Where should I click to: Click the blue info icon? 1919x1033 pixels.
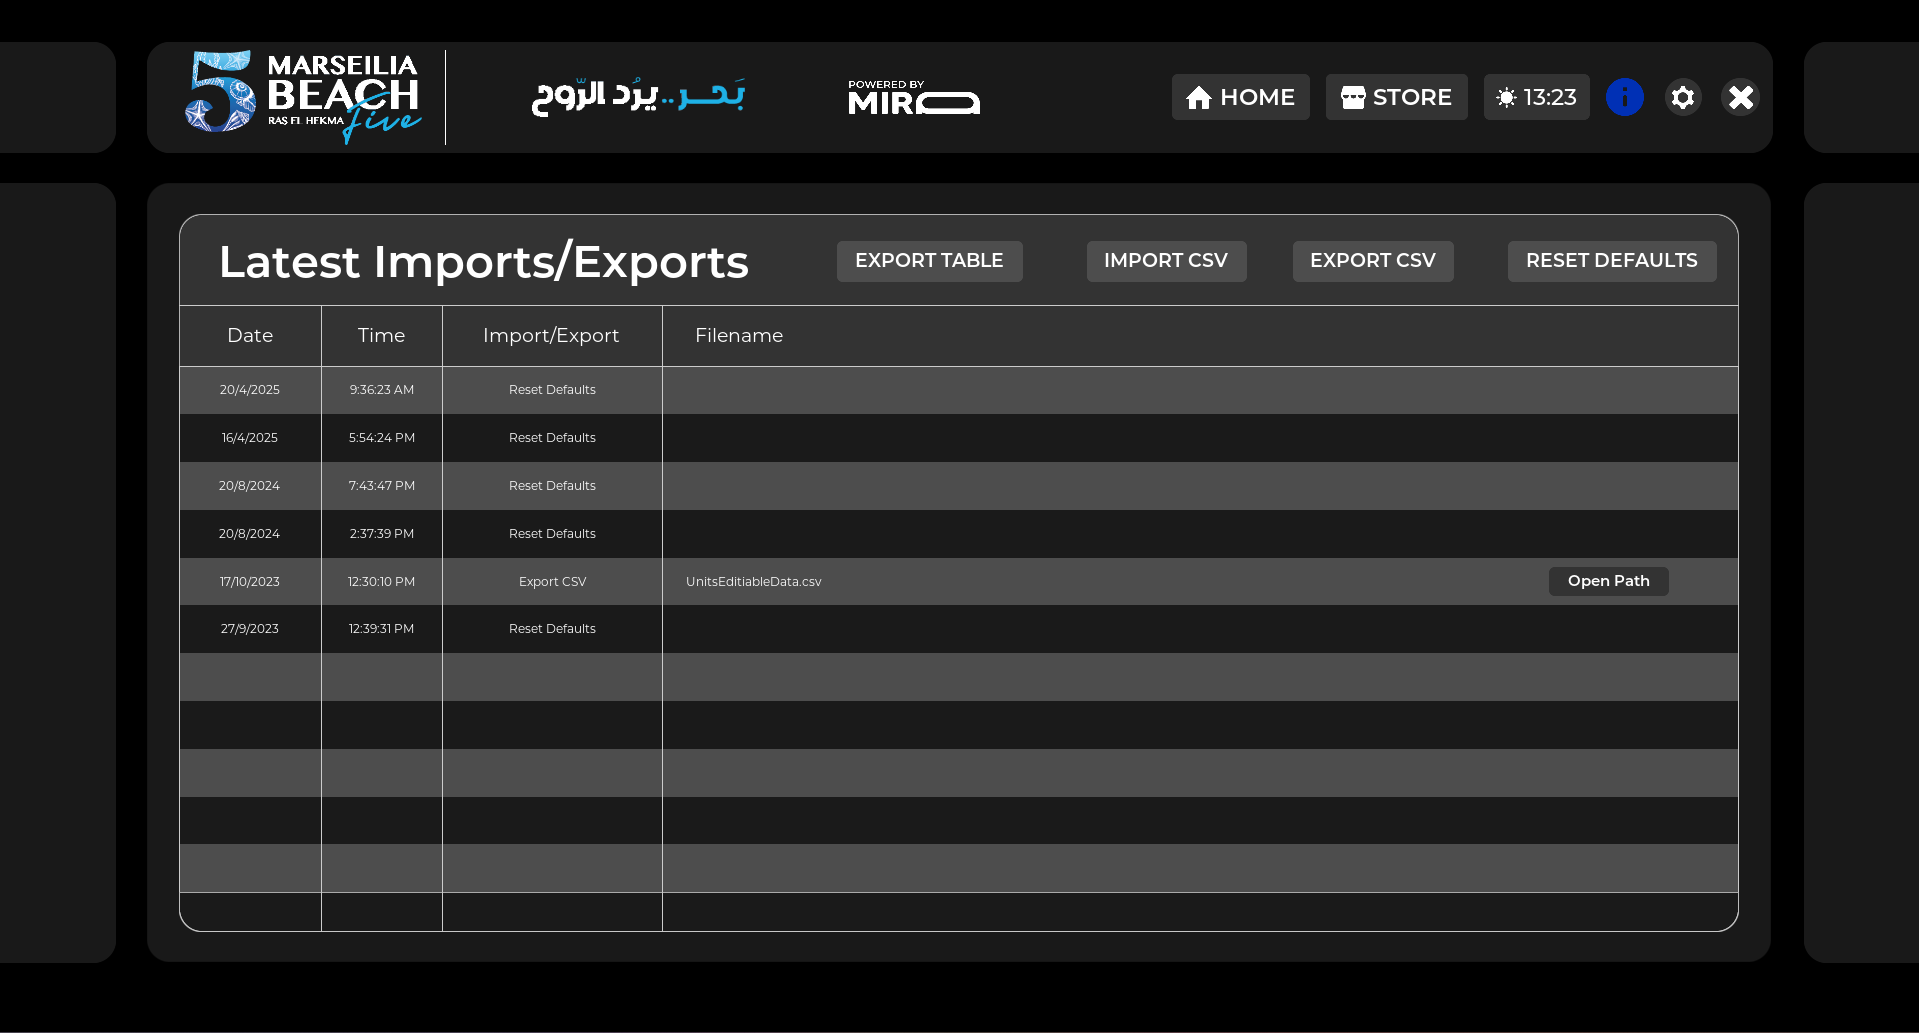click(1624, 97)
